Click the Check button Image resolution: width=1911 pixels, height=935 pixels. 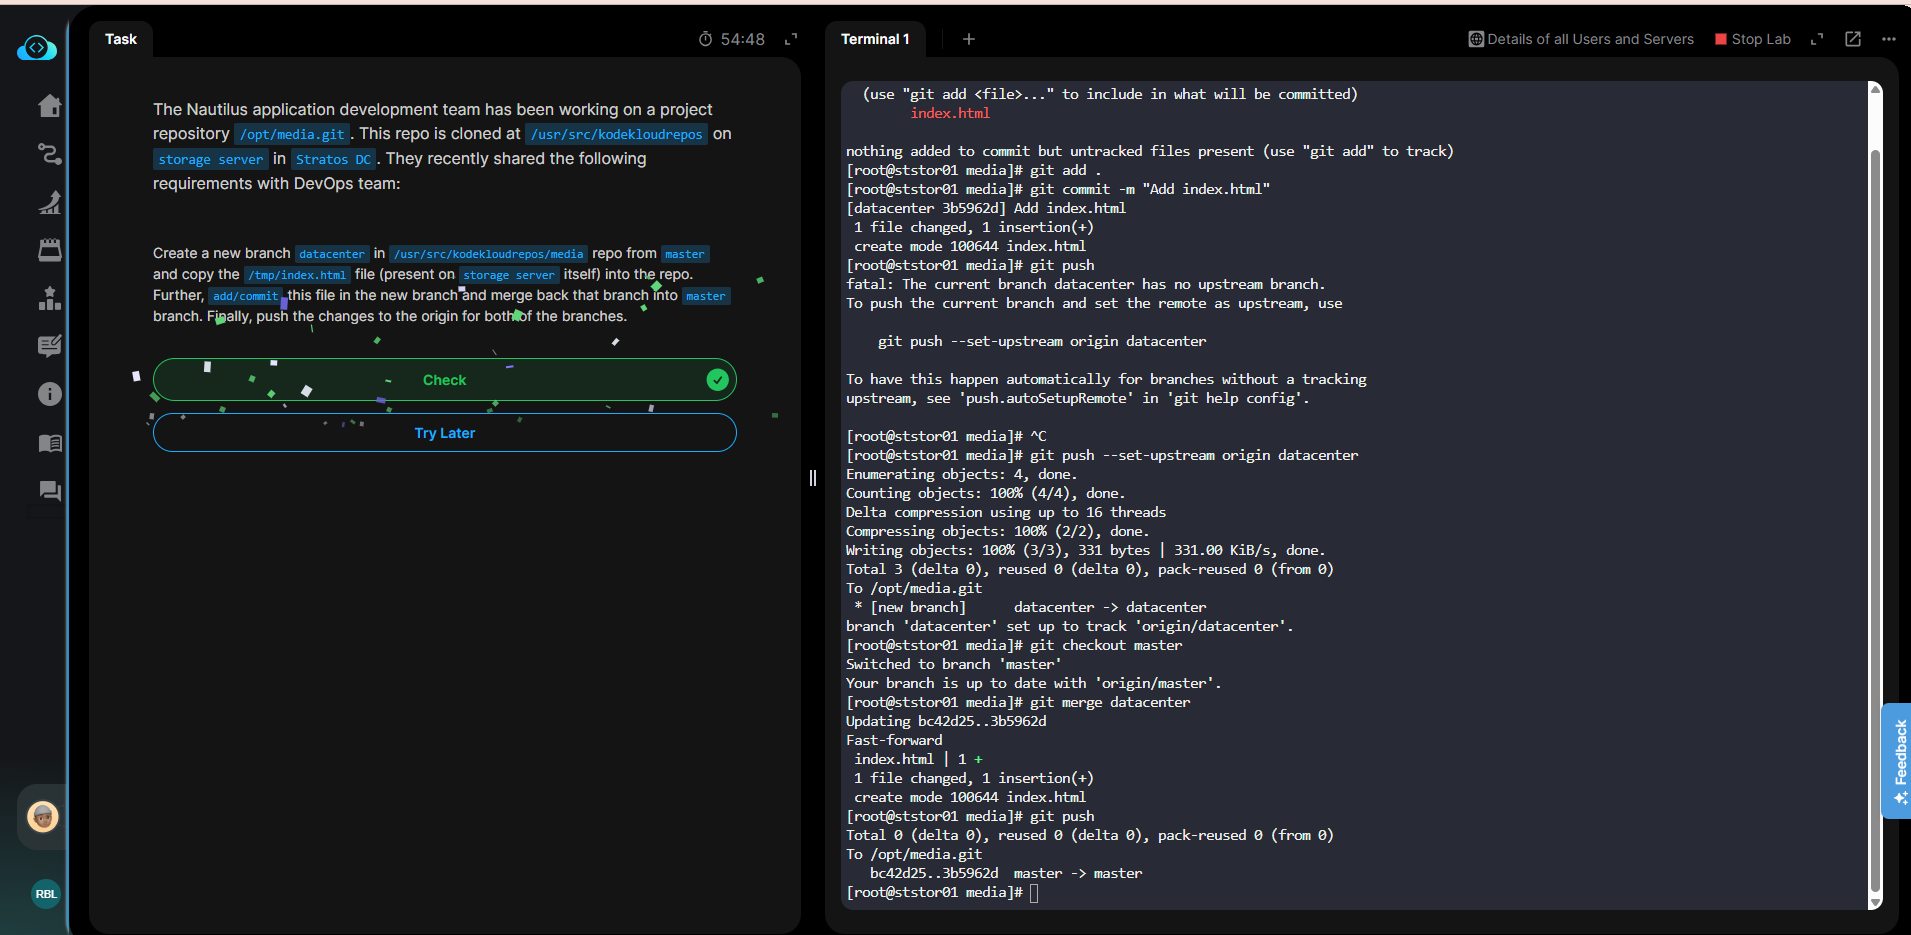pyautogui.click(x=444, y=380)
